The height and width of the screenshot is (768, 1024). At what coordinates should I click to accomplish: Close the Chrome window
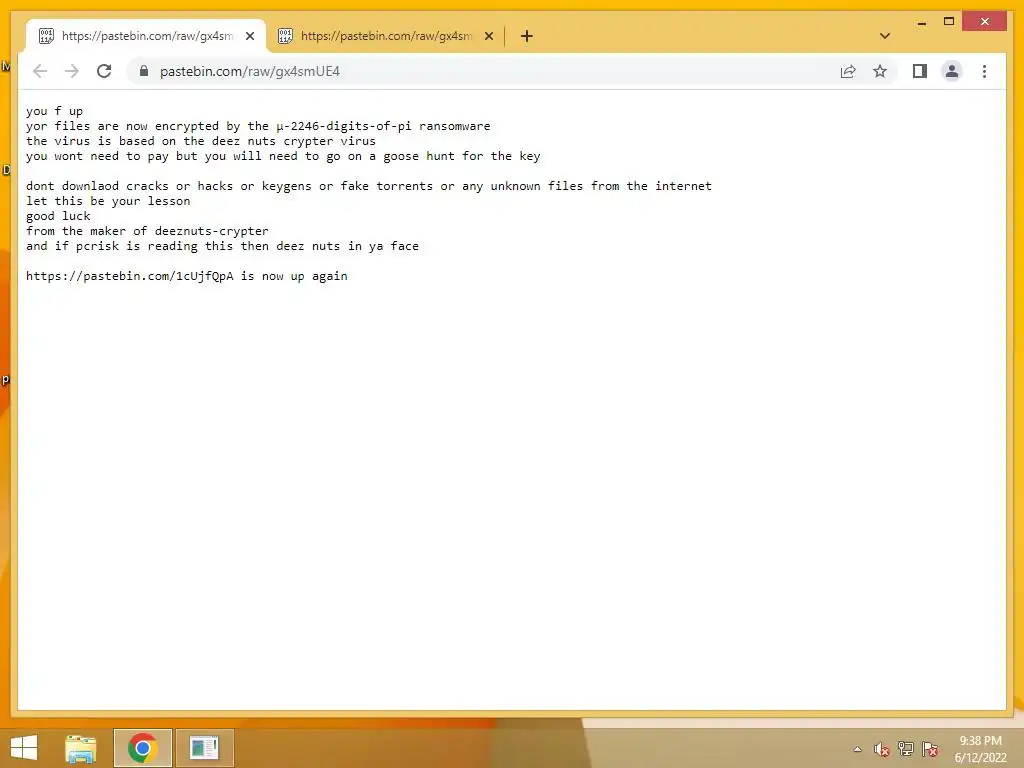point(985,22)
